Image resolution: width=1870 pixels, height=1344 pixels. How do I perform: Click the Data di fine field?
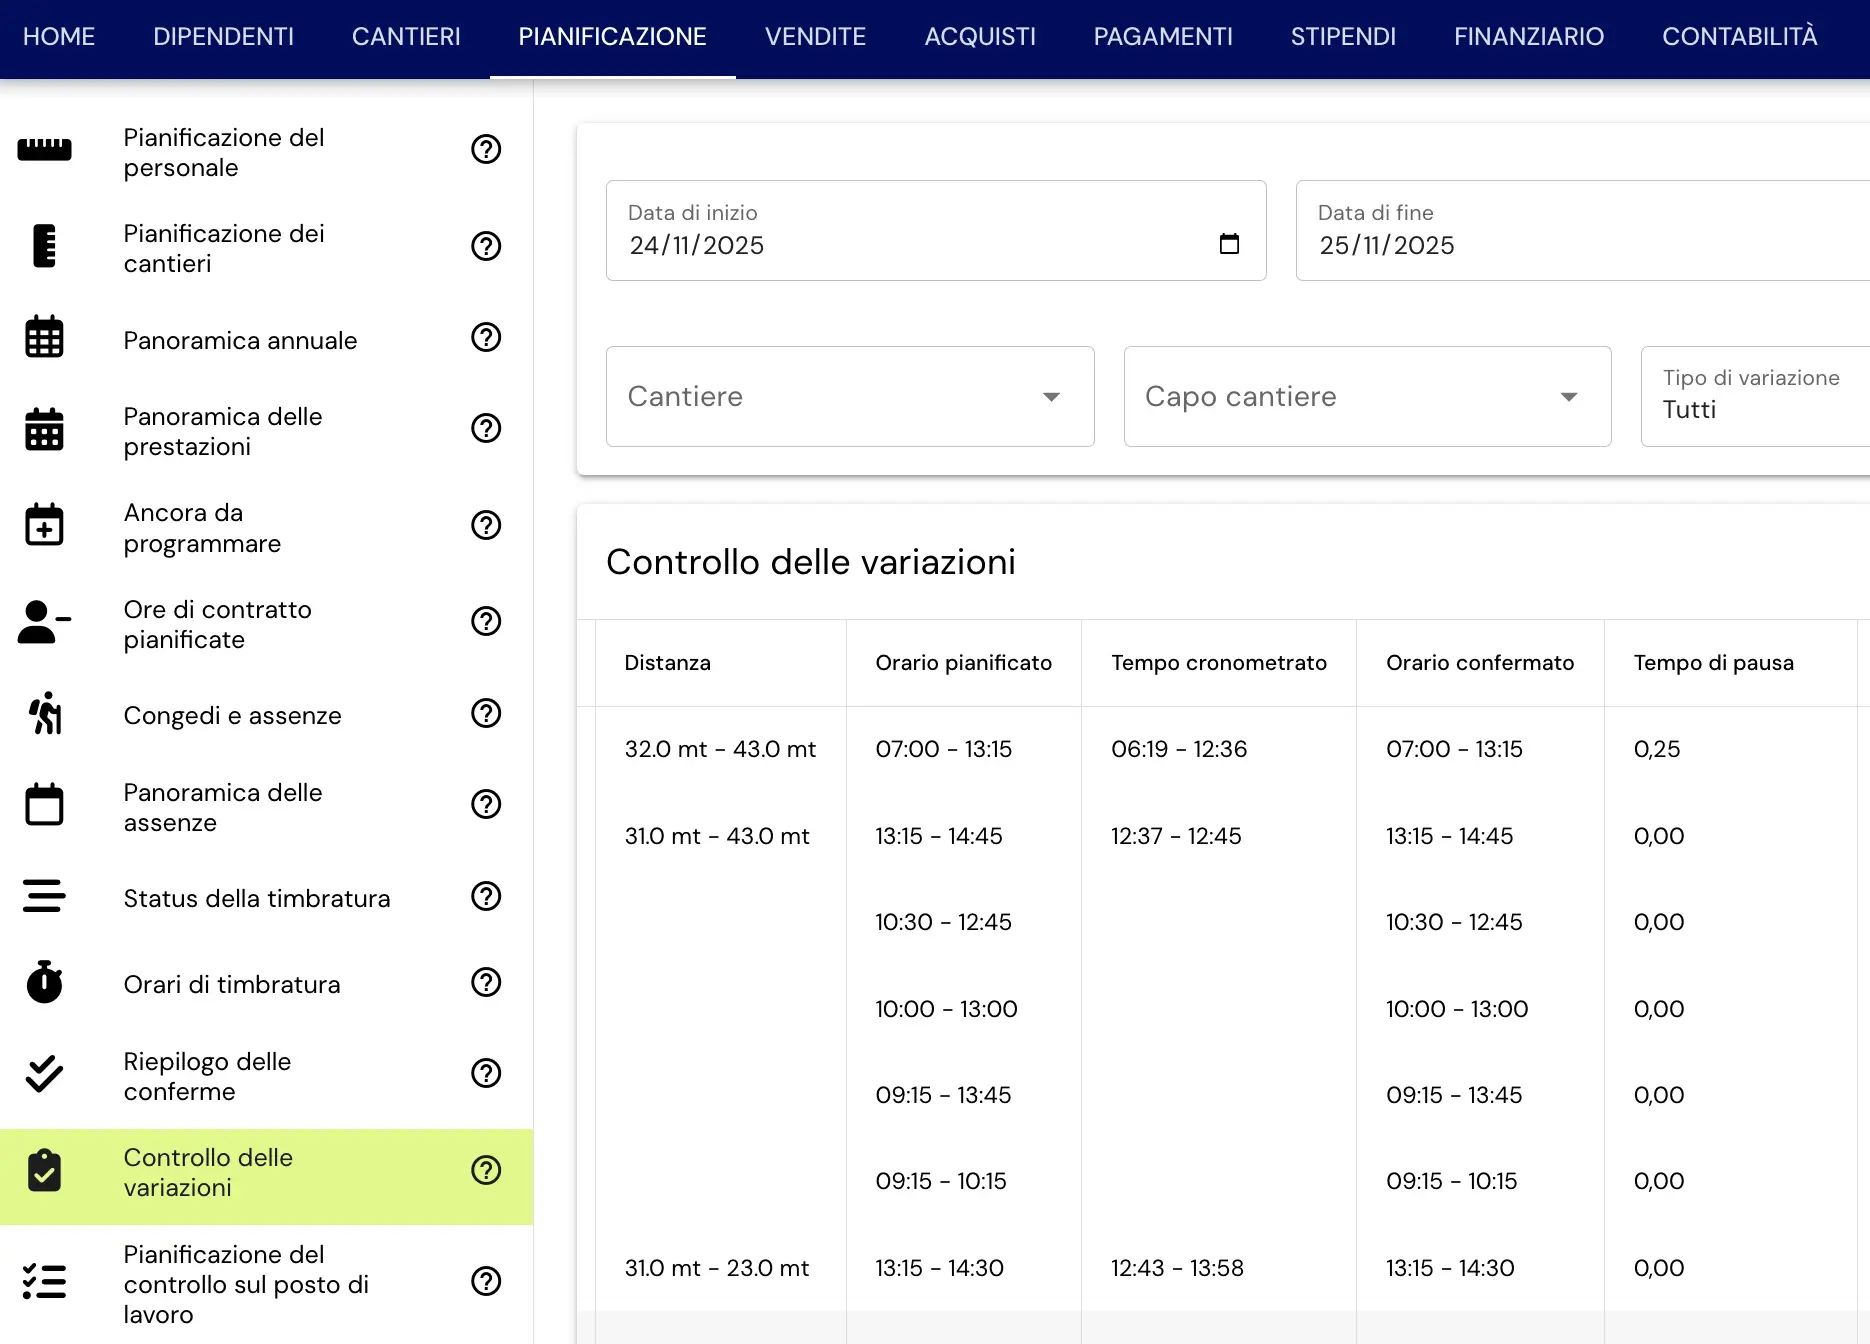[1583, 231]
